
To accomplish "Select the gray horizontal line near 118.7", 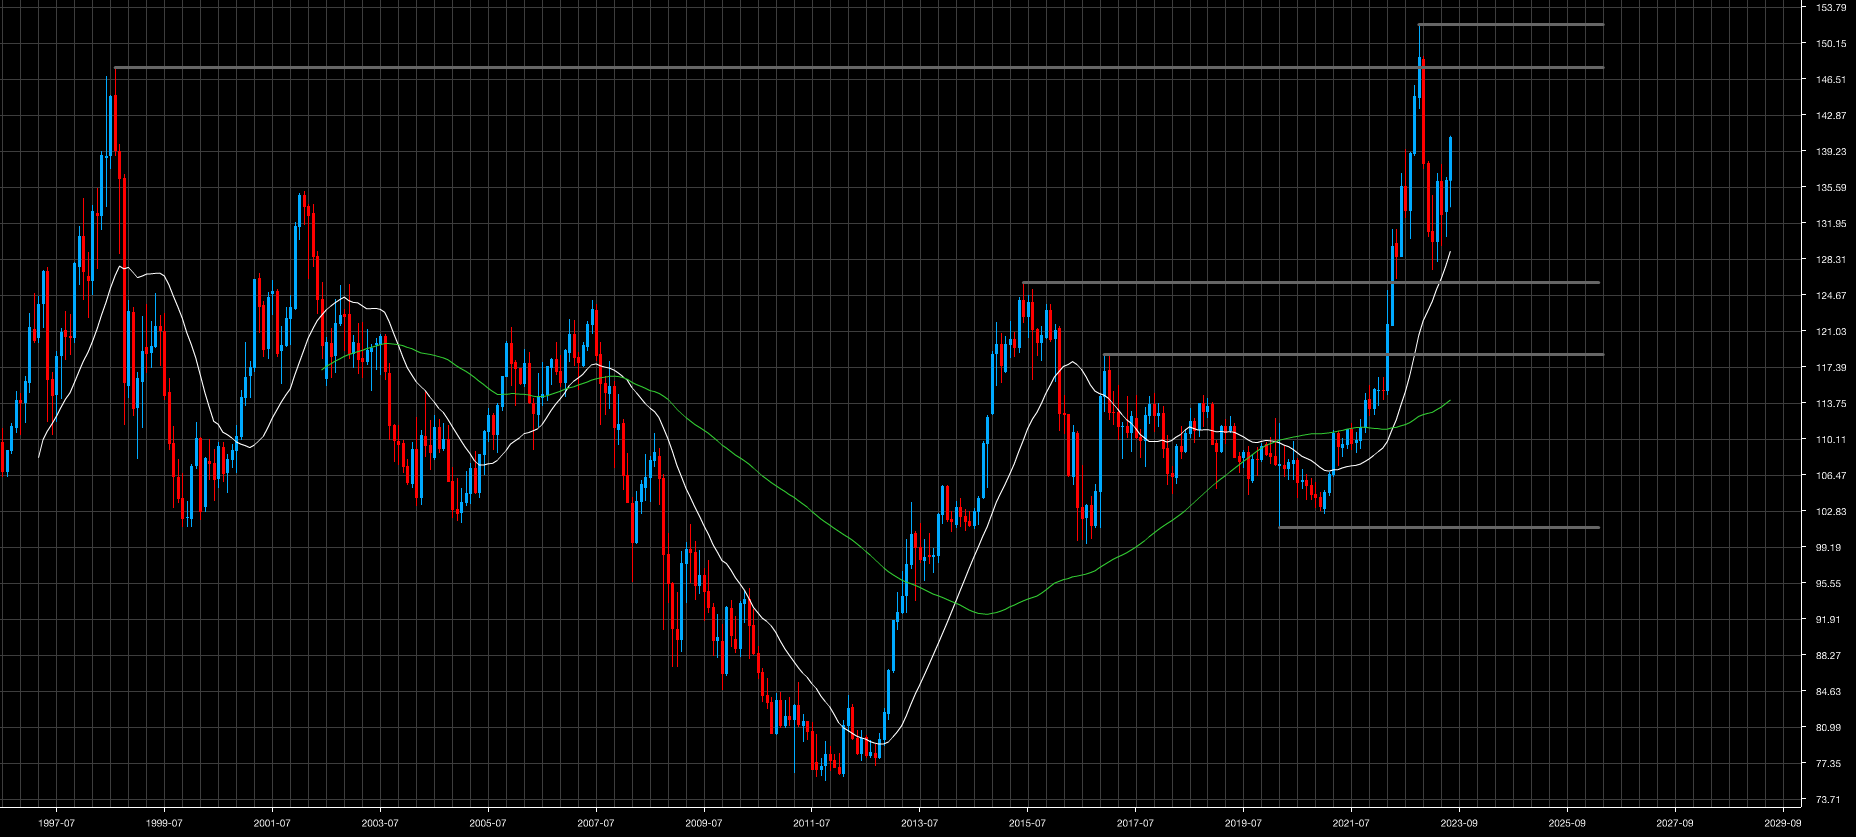I will pos(1353,354).
